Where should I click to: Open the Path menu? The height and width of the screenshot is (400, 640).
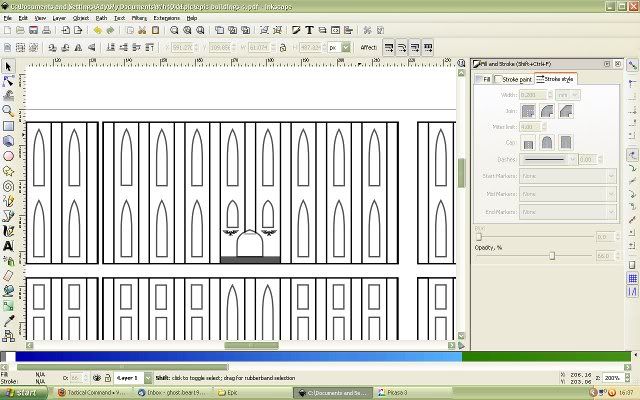pos(101,18)
